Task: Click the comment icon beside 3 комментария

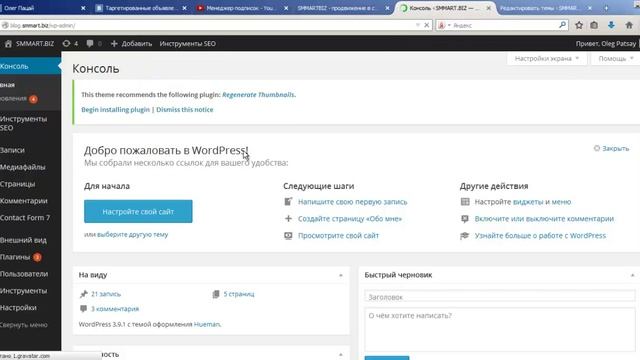Action: tap(83, 309)
